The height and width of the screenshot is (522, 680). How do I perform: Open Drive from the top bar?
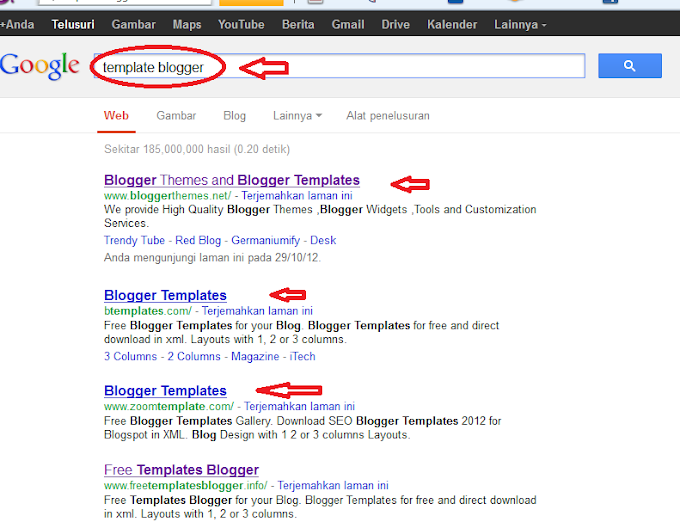coord(396,24)
